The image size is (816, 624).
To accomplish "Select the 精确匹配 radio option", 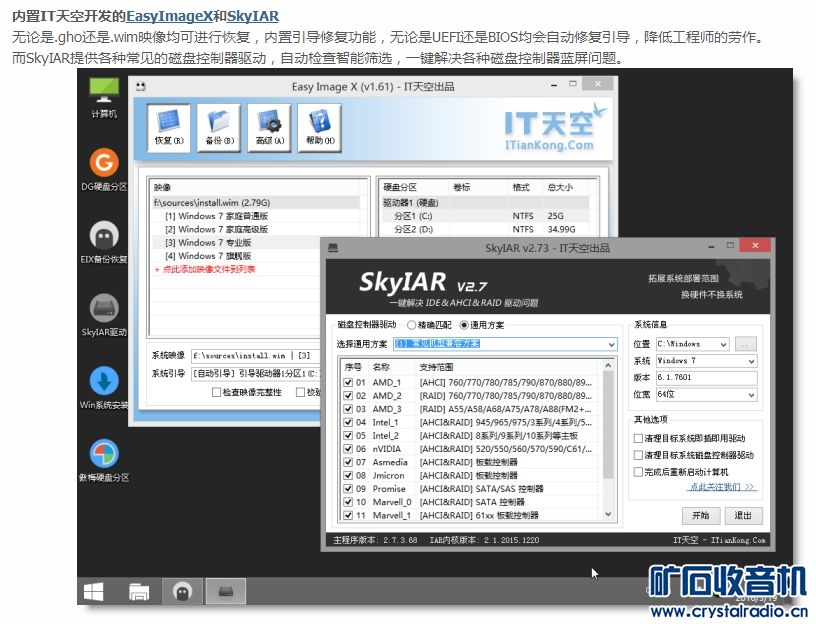I will tap(429, 325).
